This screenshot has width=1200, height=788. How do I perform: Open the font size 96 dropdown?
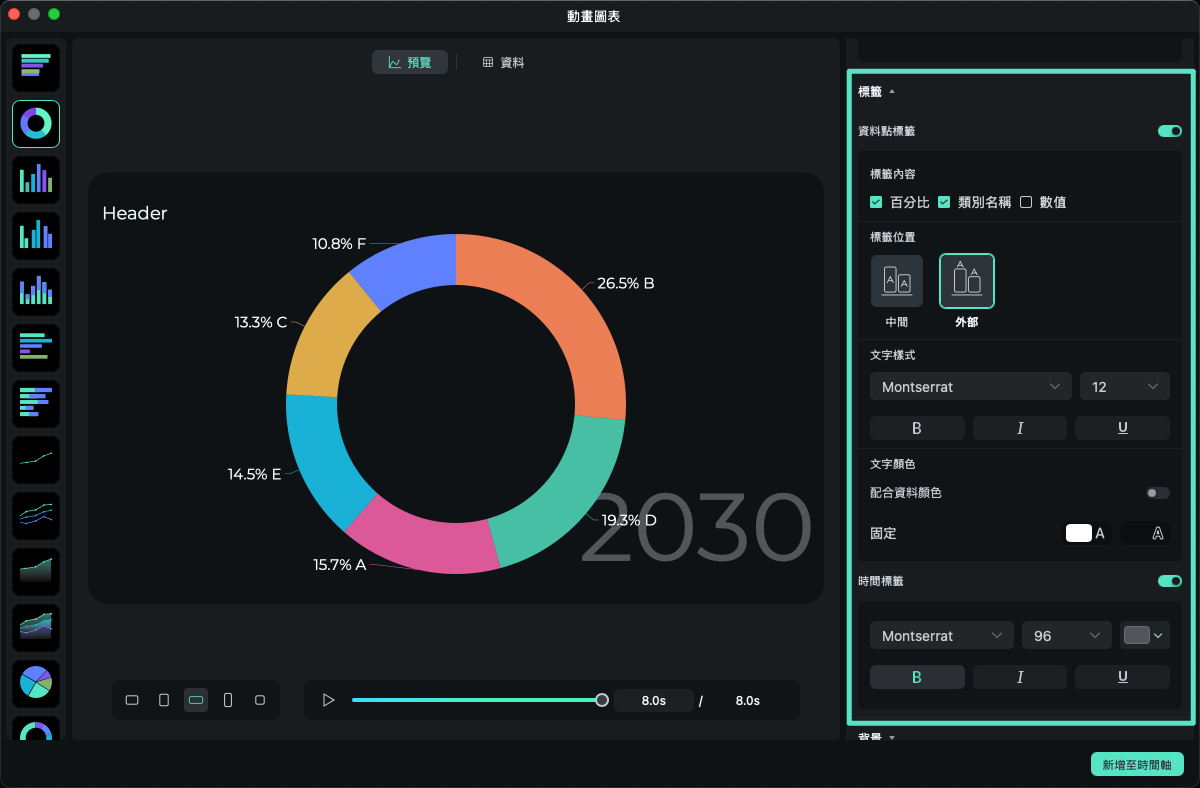click(1066, 636)
